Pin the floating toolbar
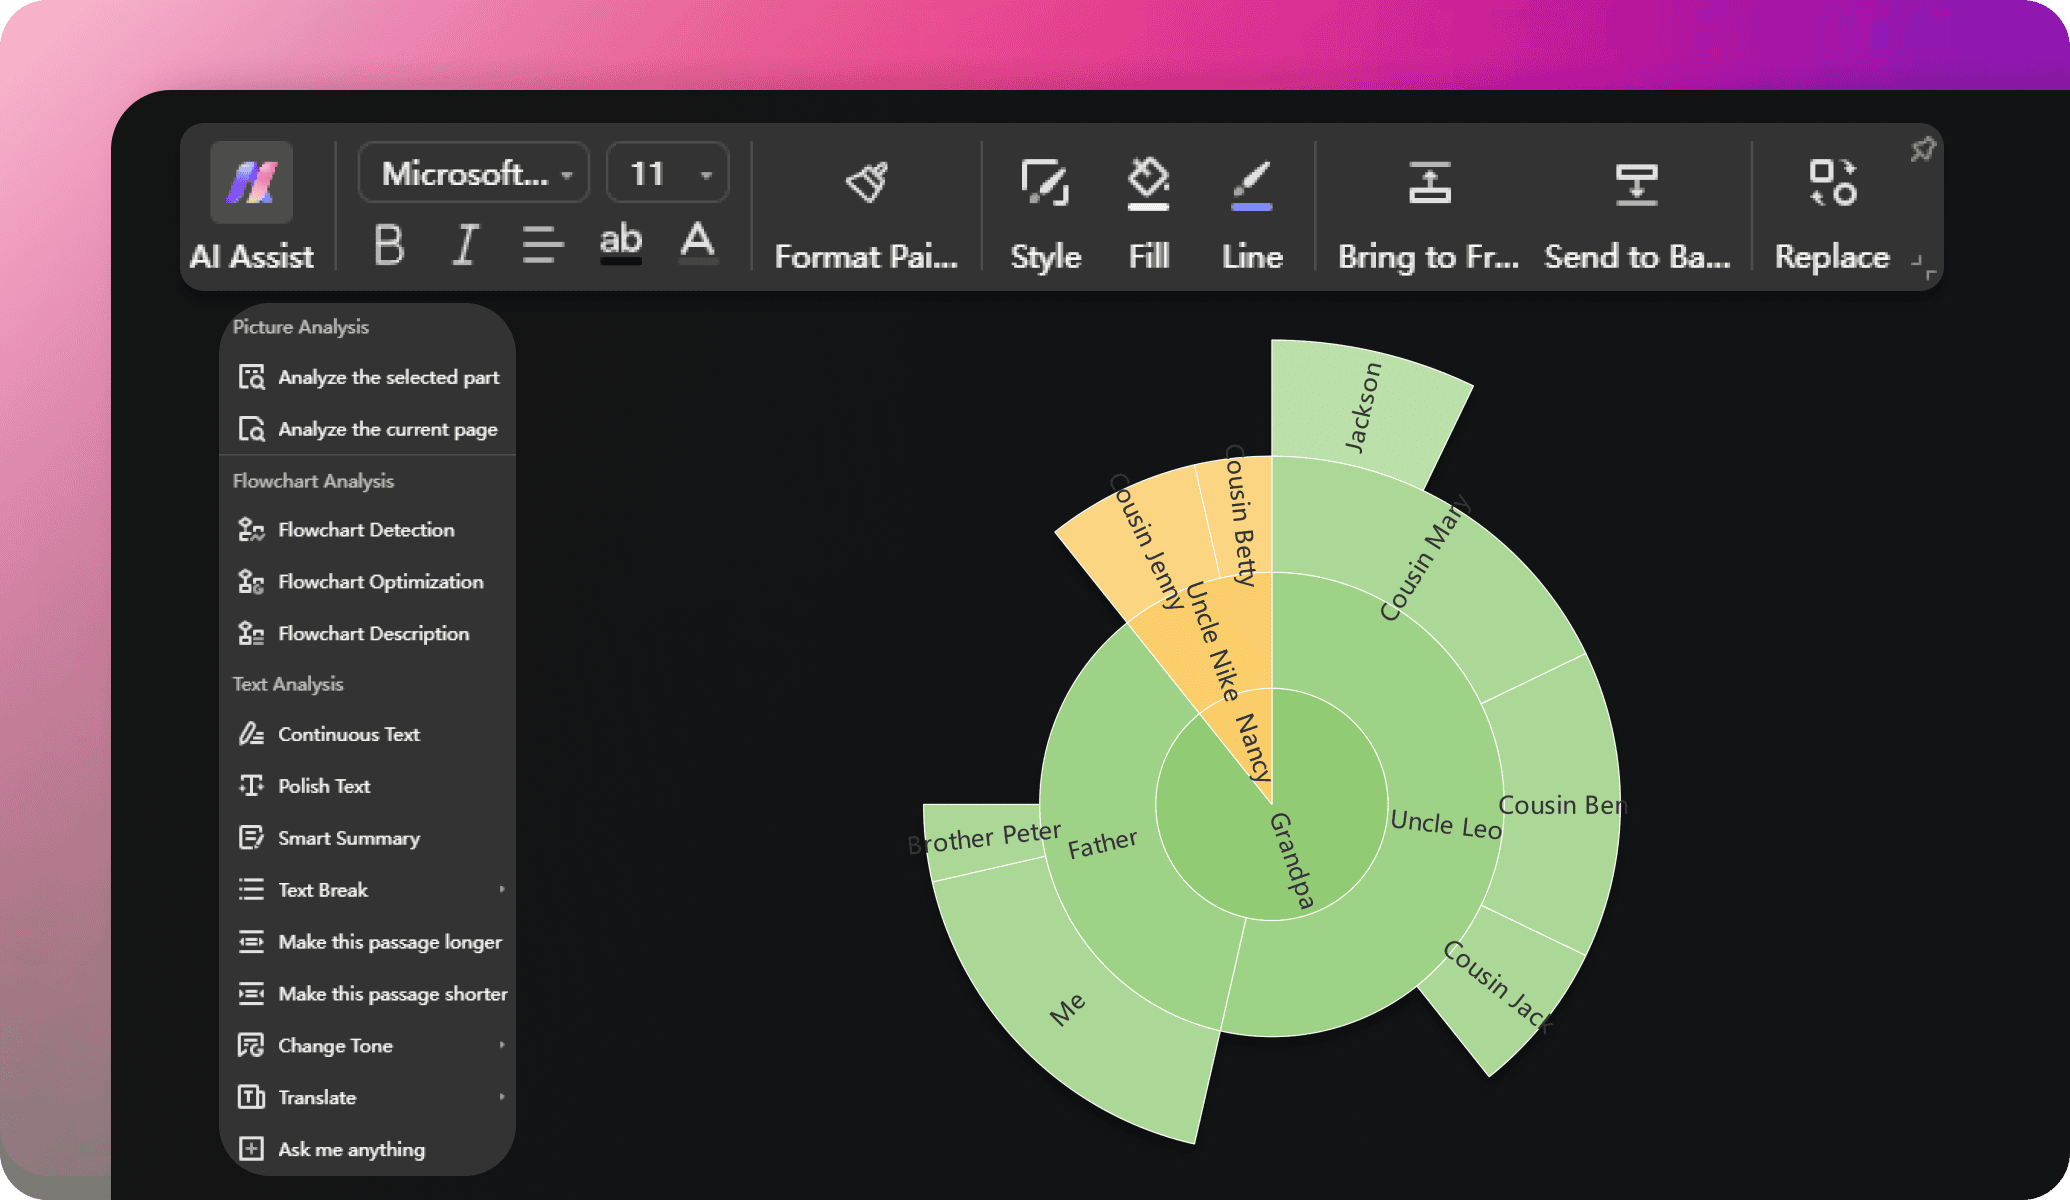This screenshot has width=2070, height=1200. pos(1922,150)
